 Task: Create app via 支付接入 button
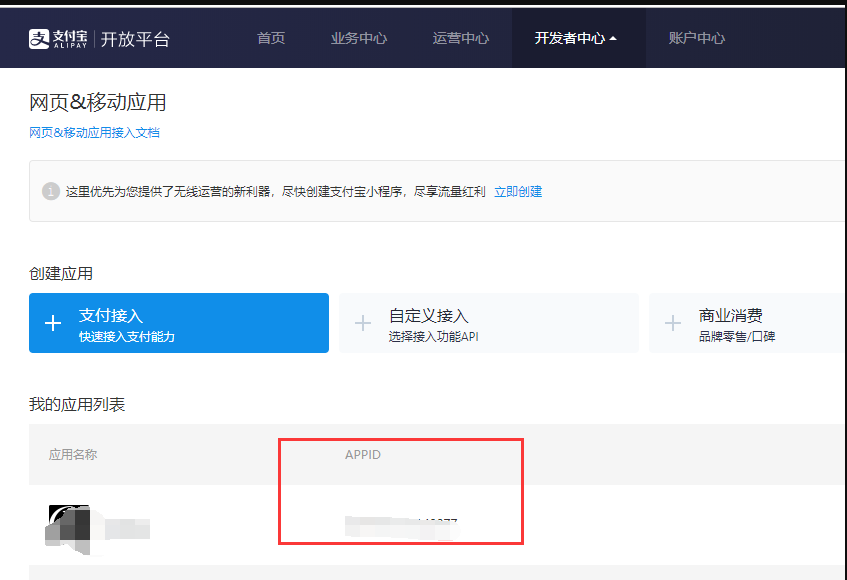click(x=179, y=323)
